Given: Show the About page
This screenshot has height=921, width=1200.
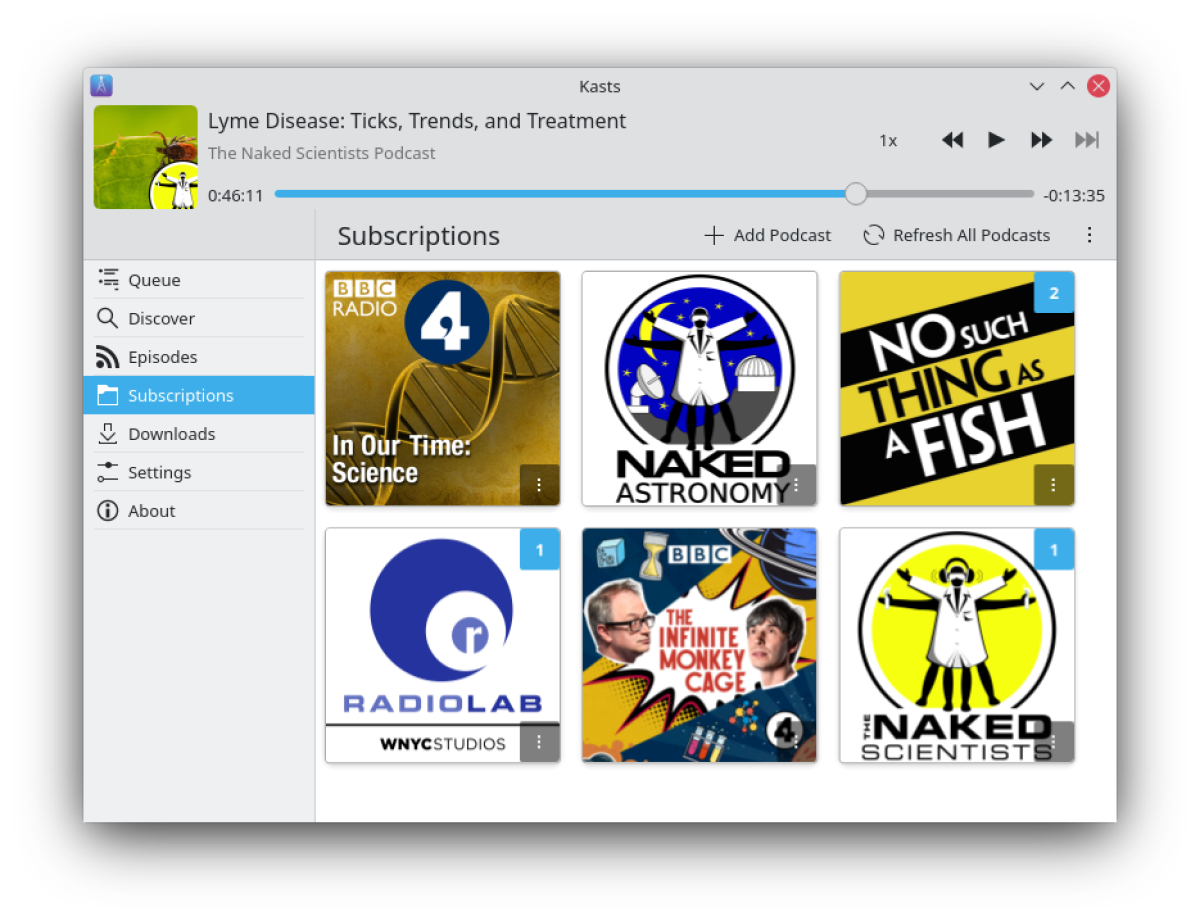Looking at the screenshot, I should click(x=199, y=511).
